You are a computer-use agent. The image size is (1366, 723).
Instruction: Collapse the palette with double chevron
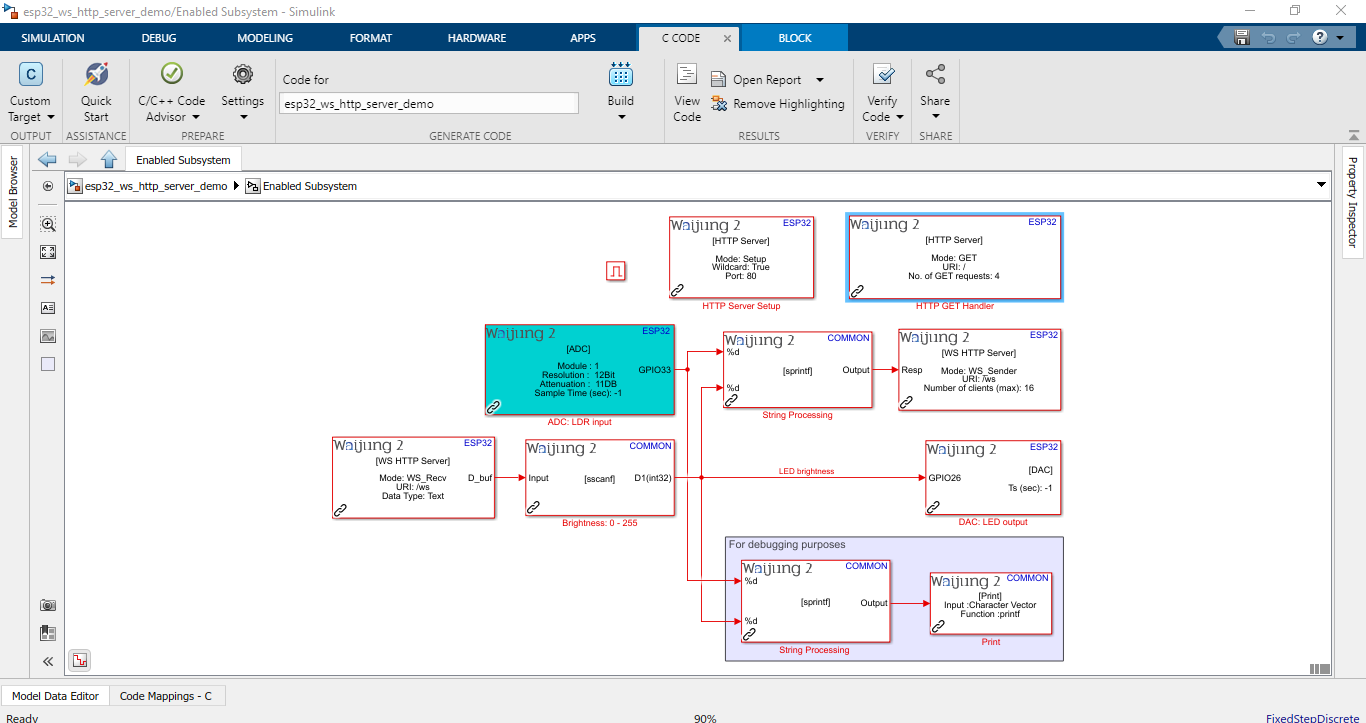(48, 661)
